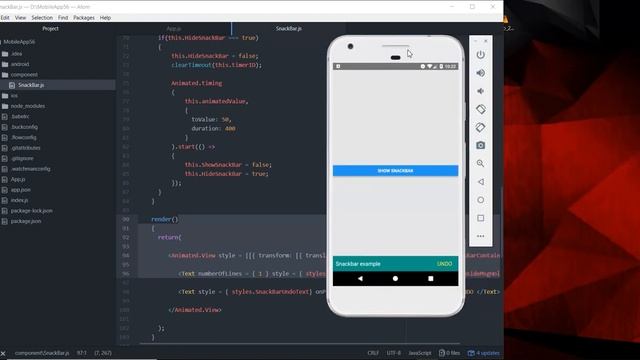Expand the ios folder
Viewport: 640px width, 360px height.
[x=14, y=96]
